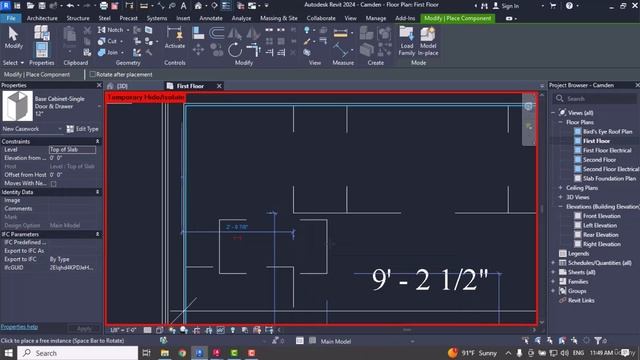Select the Align tool in Modify panel
The height and width of the screenshot is (360, 640).
coord(198,33)
